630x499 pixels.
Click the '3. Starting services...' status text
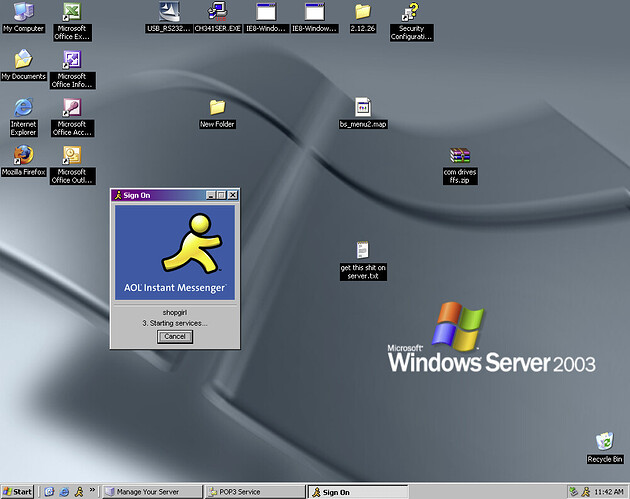(x=175, y=323)
